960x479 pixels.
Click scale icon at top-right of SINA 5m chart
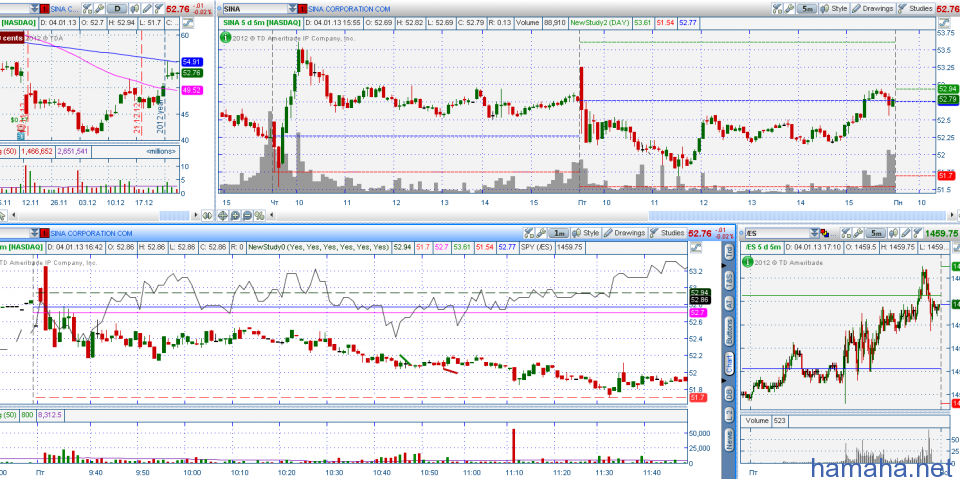943,23
